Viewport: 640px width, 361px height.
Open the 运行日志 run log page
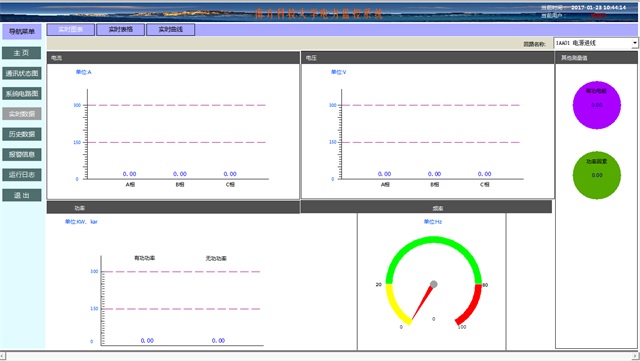(22, 175)
